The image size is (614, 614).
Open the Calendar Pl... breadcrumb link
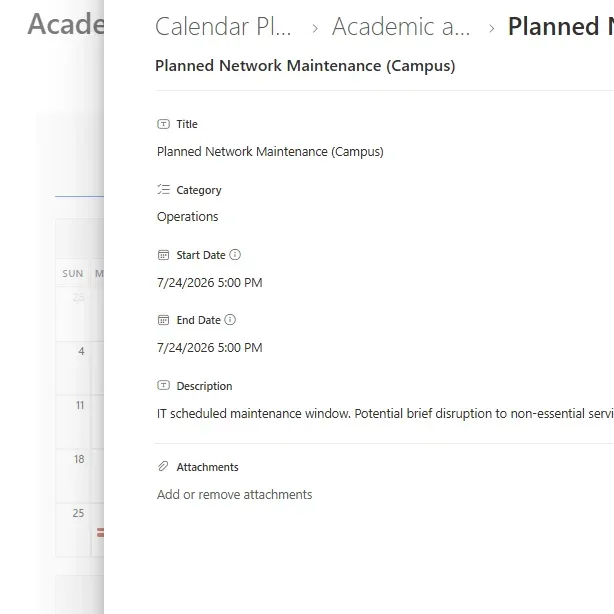point(224,27)
